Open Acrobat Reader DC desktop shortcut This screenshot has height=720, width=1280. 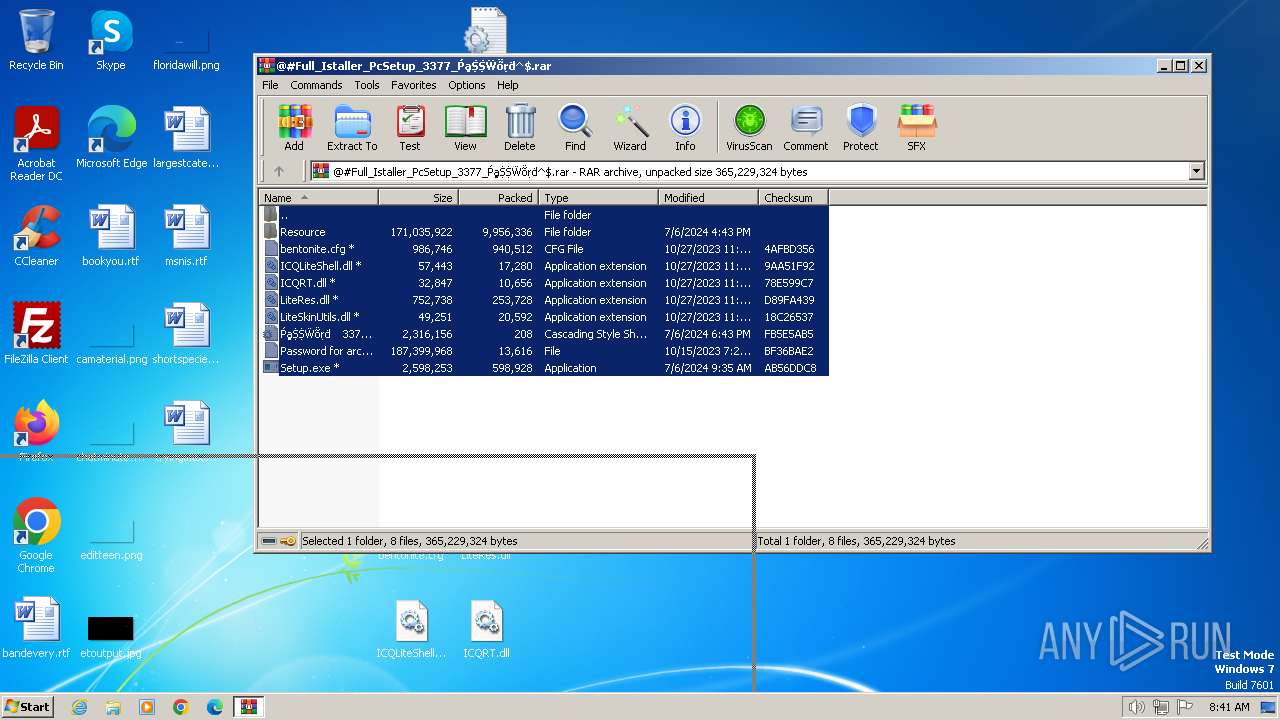click(36, 144)
